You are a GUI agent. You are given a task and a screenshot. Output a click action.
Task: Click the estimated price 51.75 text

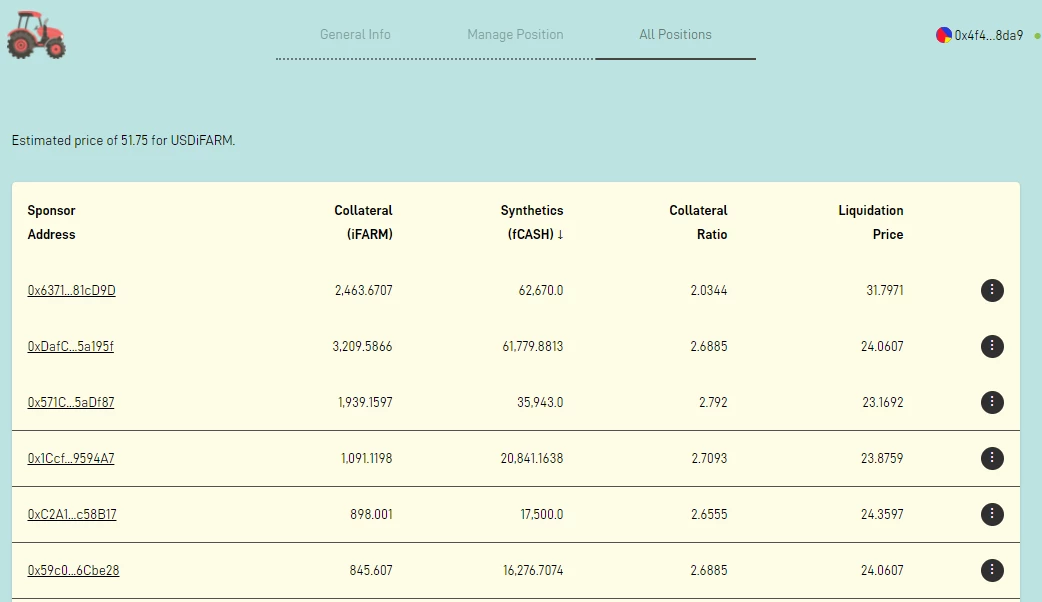tap(123, 140)
